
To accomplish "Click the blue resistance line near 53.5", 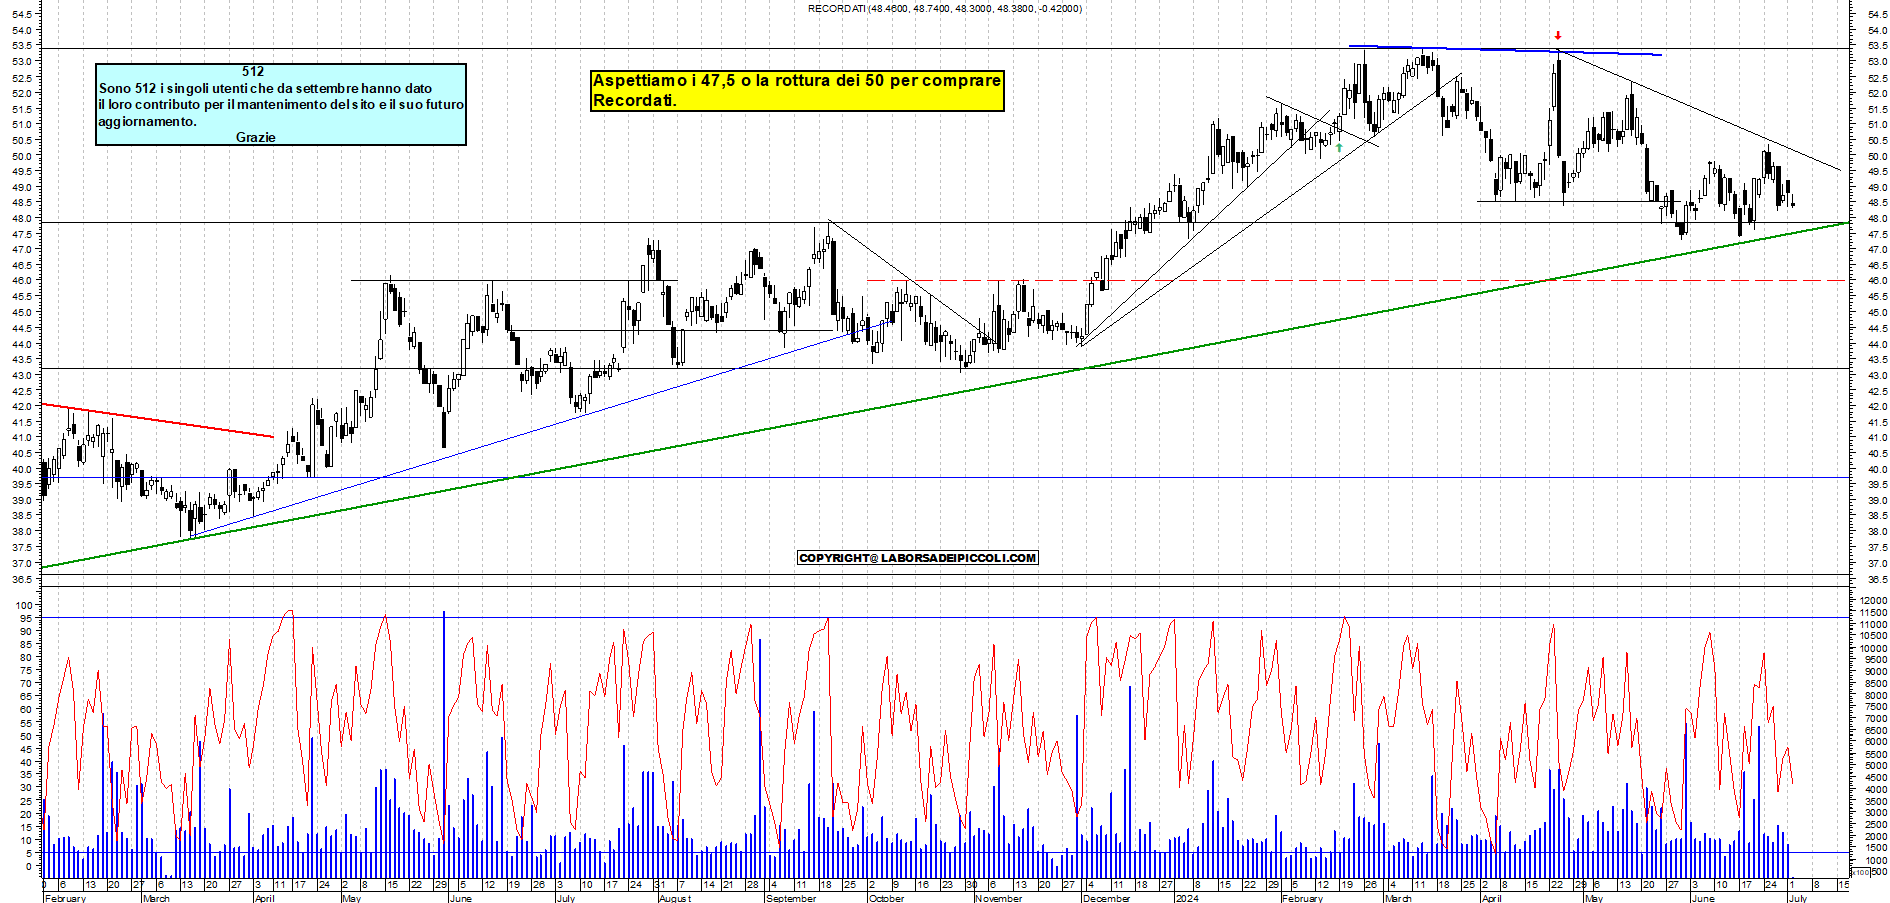I will 1505,50.
